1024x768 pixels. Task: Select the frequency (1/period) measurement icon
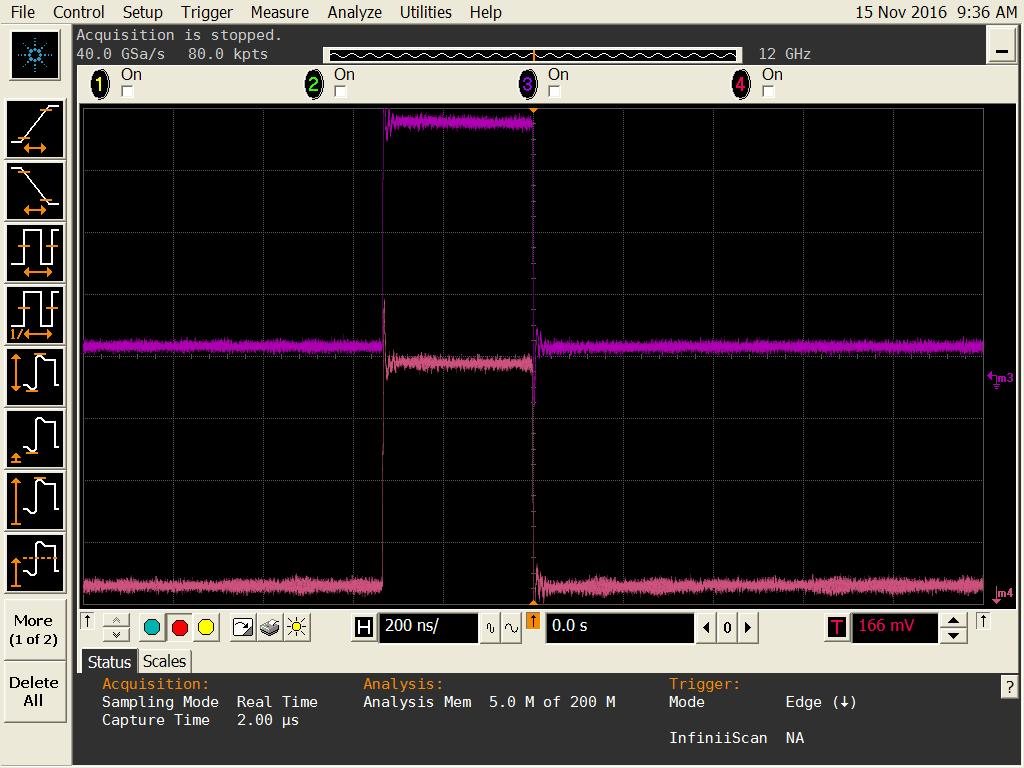[35, 315]
